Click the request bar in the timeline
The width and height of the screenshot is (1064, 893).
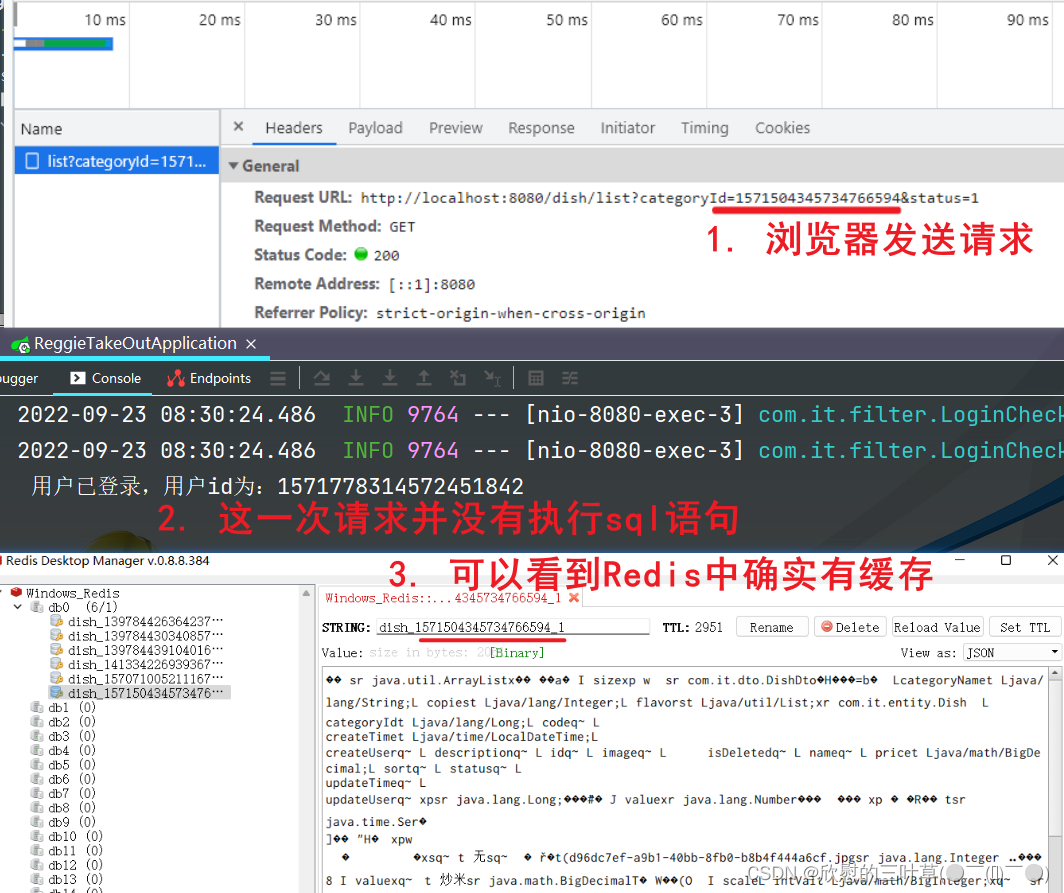coord(63,43)
